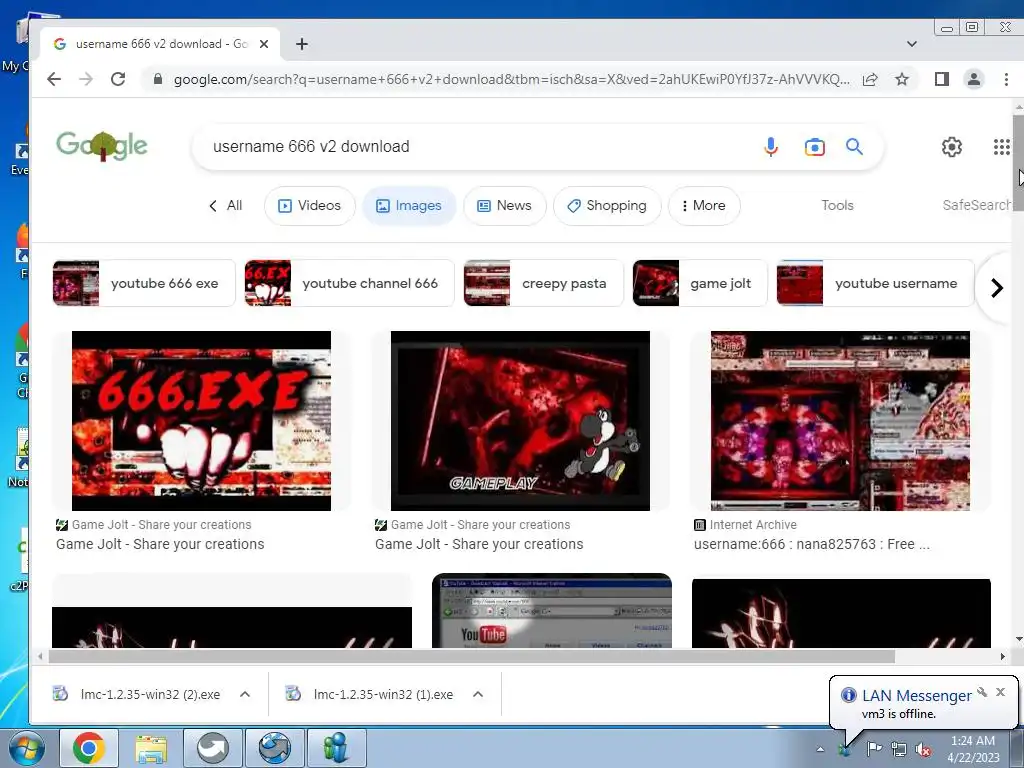Open the tab search dropdown chevron
The width and height of the screenshot is (1024, 768).
coord(912,44)
